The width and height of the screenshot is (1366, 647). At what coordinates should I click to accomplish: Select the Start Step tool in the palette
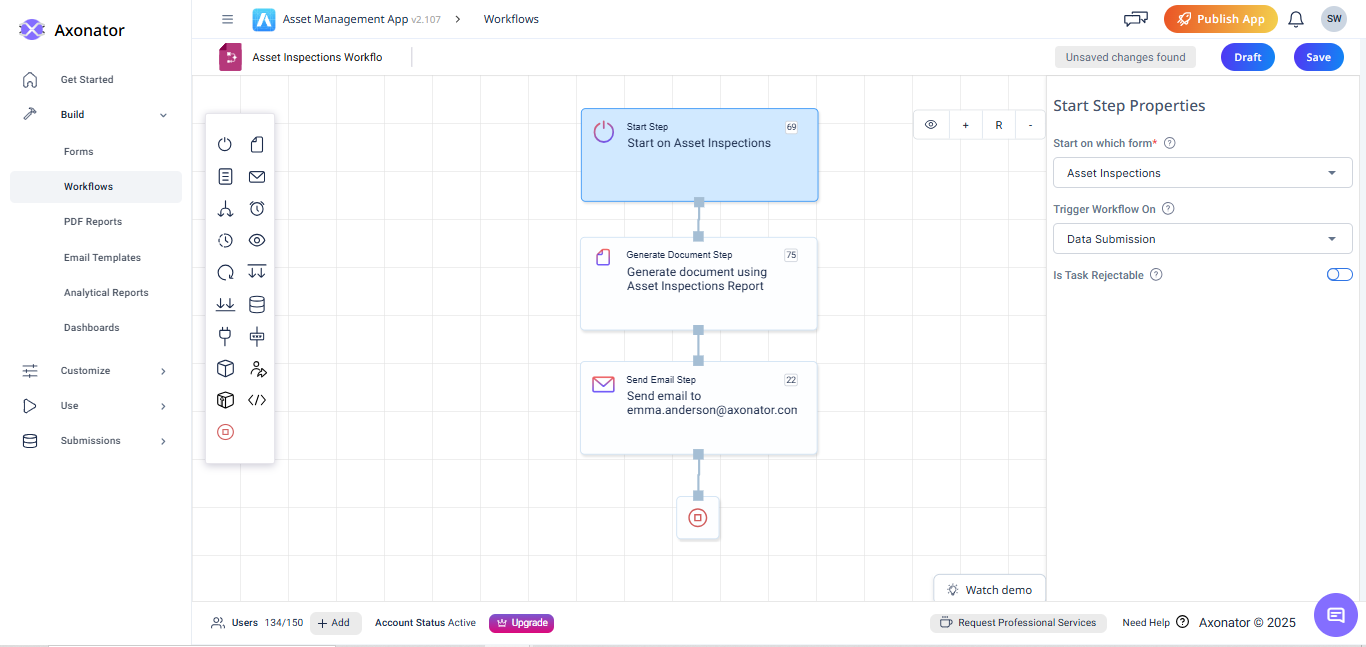coord(225,144)
